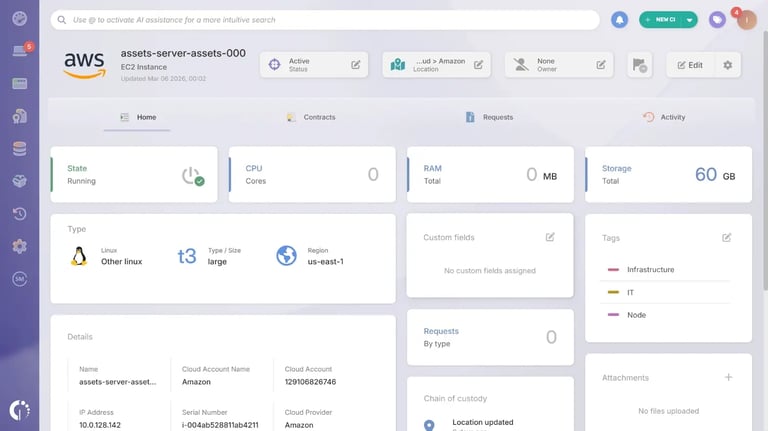Click the Linux penguin icon
The height and width of the screenshot is (431, 768).
[x=79, y=256]
